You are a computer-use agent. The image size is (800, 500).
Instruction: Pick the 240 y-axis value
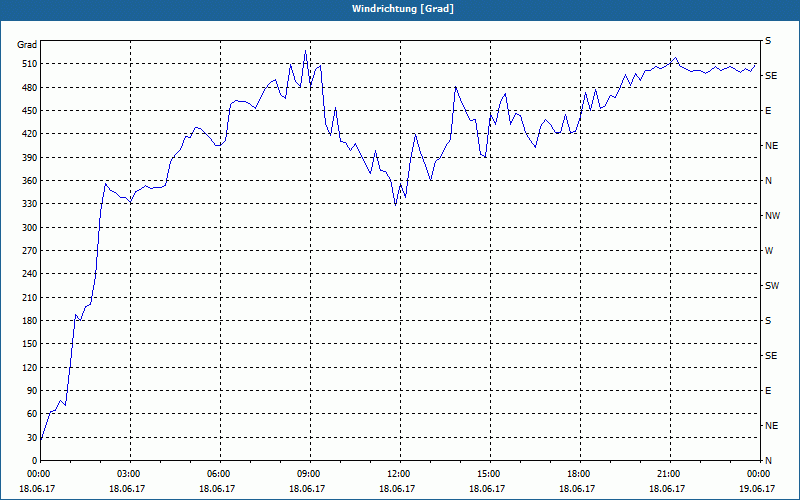click(x=29, y=274)
